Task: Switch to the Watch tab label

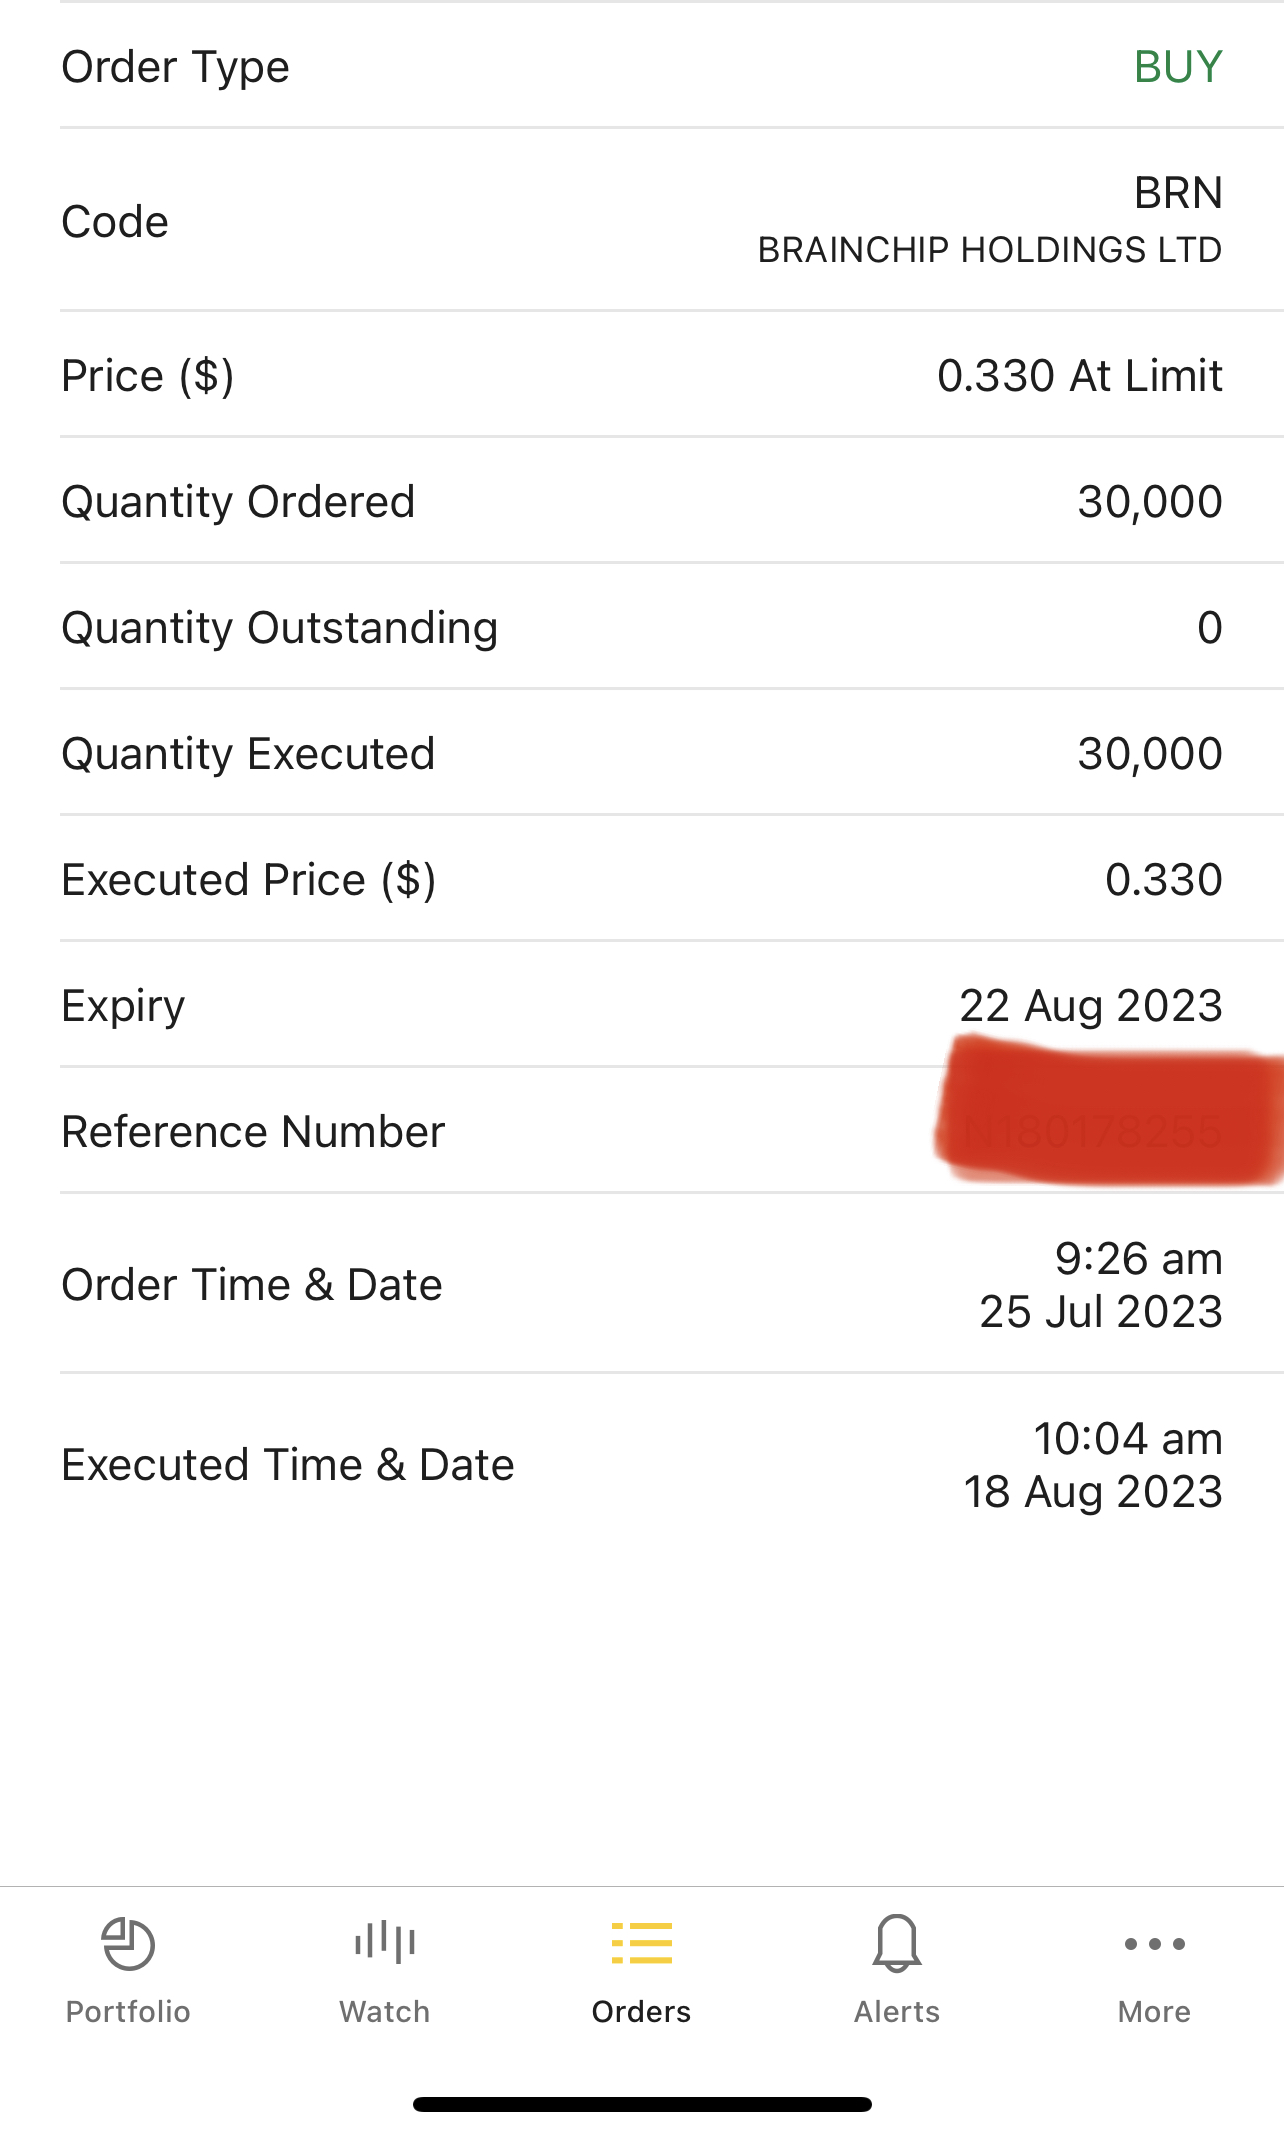Action: point(385,2012)
